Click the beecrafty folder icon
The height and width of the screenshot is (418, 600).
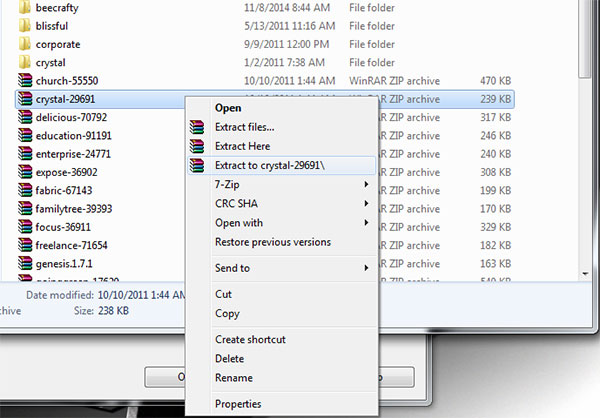tap(25, 7)
